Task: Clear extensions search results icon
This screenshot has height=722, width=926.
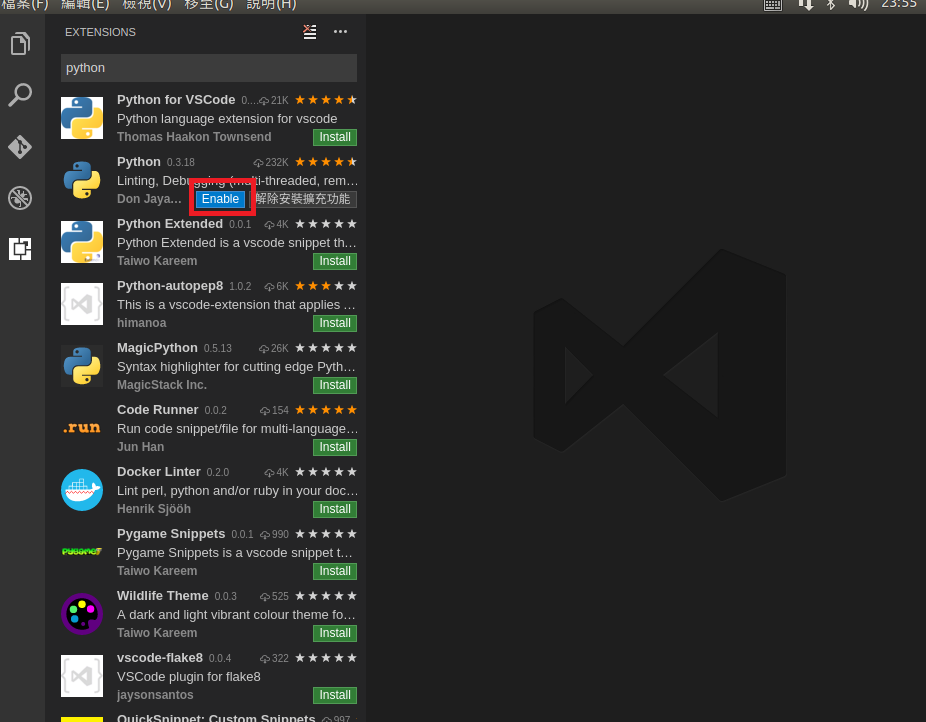Action: tap(310, 32)
